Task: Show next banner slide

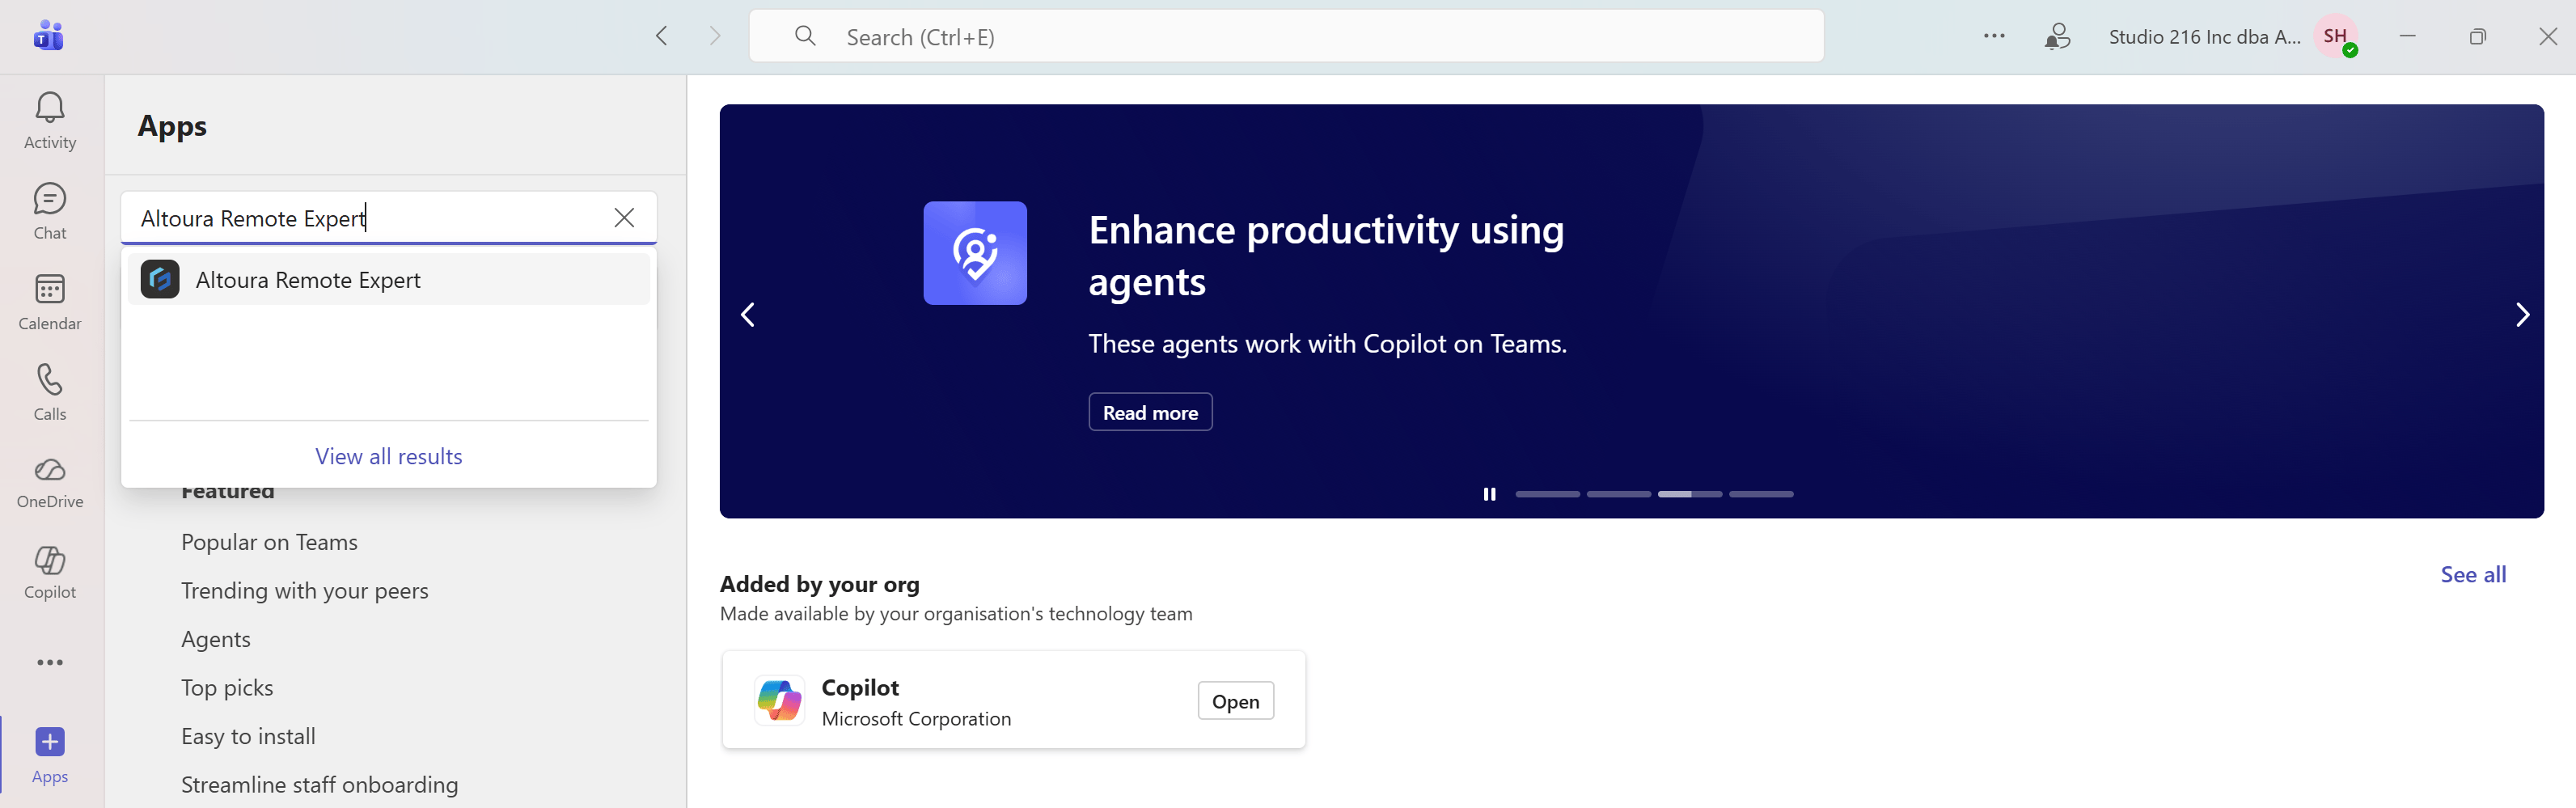Action: coord(2522,315)
